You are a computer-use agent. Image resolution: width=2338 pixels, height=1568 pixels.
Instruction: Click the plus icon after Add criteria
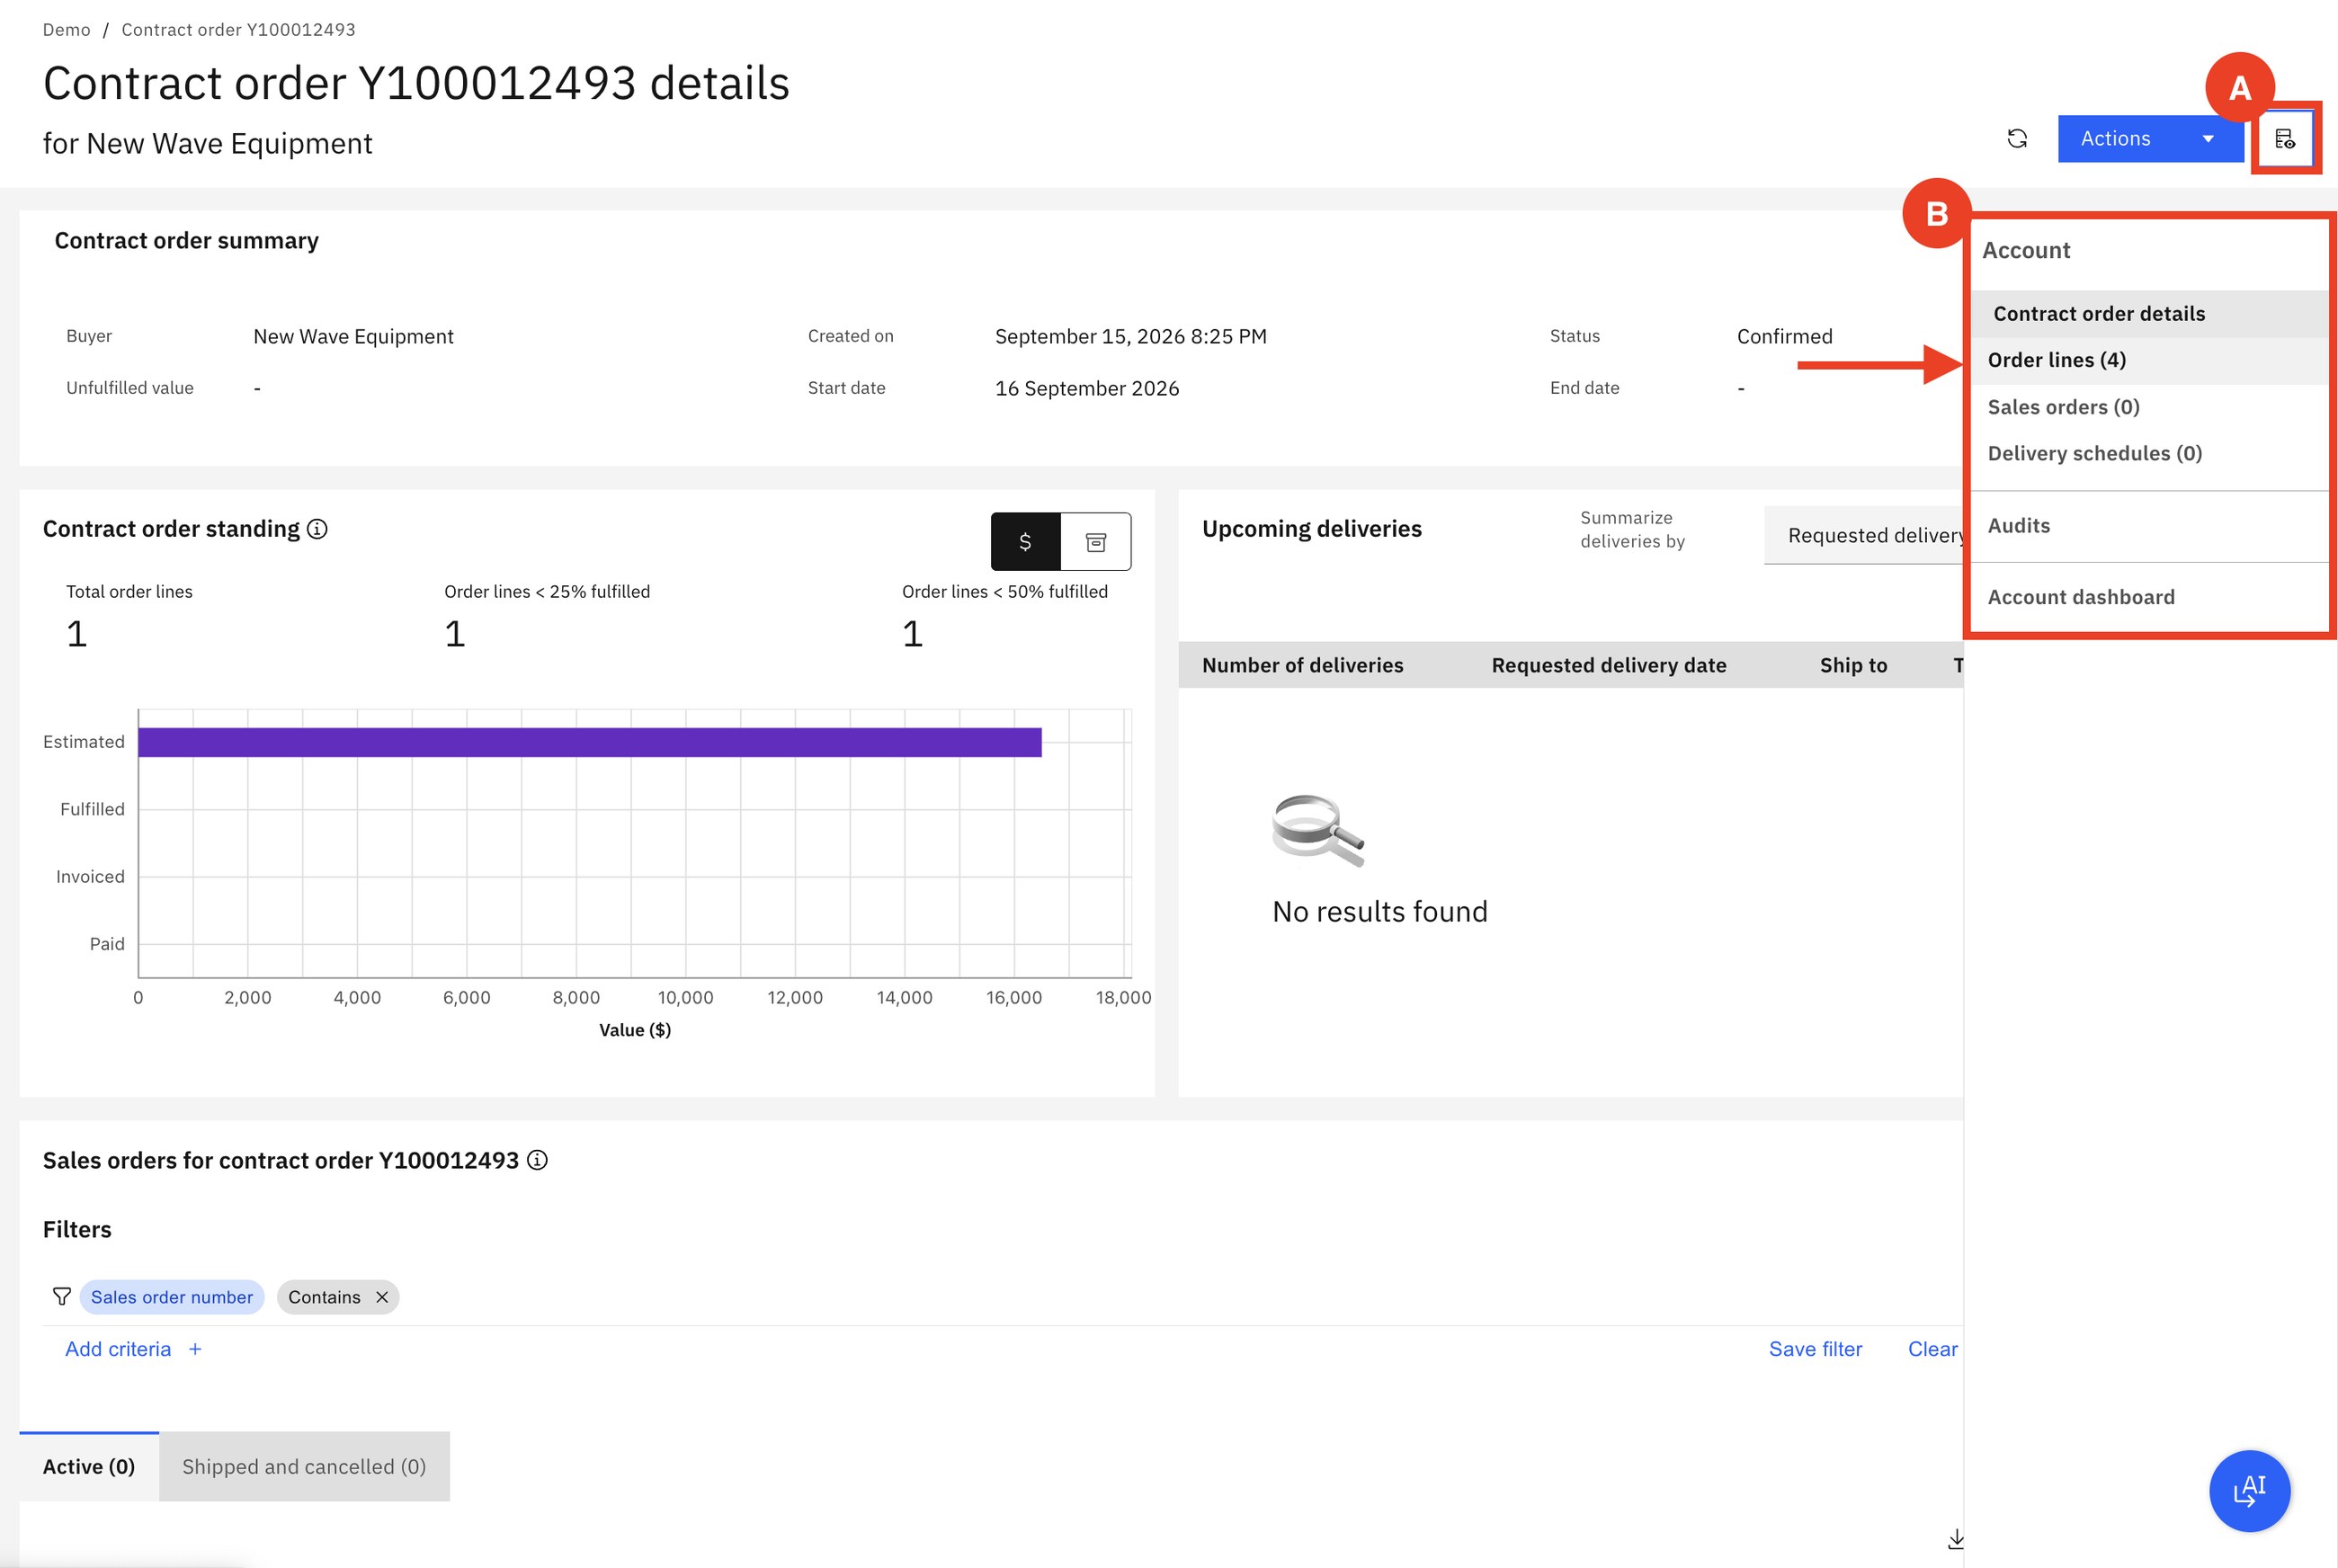pyautogui.click(x=195, y=1349)
